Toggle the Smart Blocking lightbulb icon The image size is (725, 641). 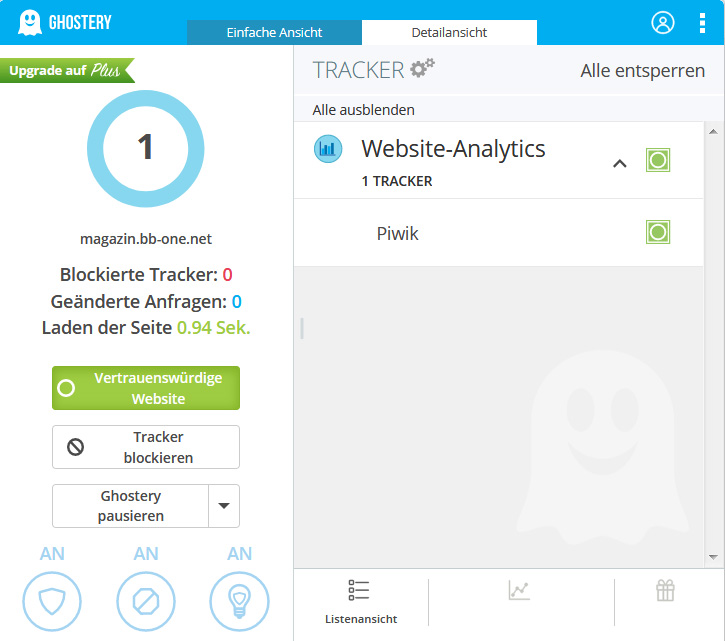(239, 601)
